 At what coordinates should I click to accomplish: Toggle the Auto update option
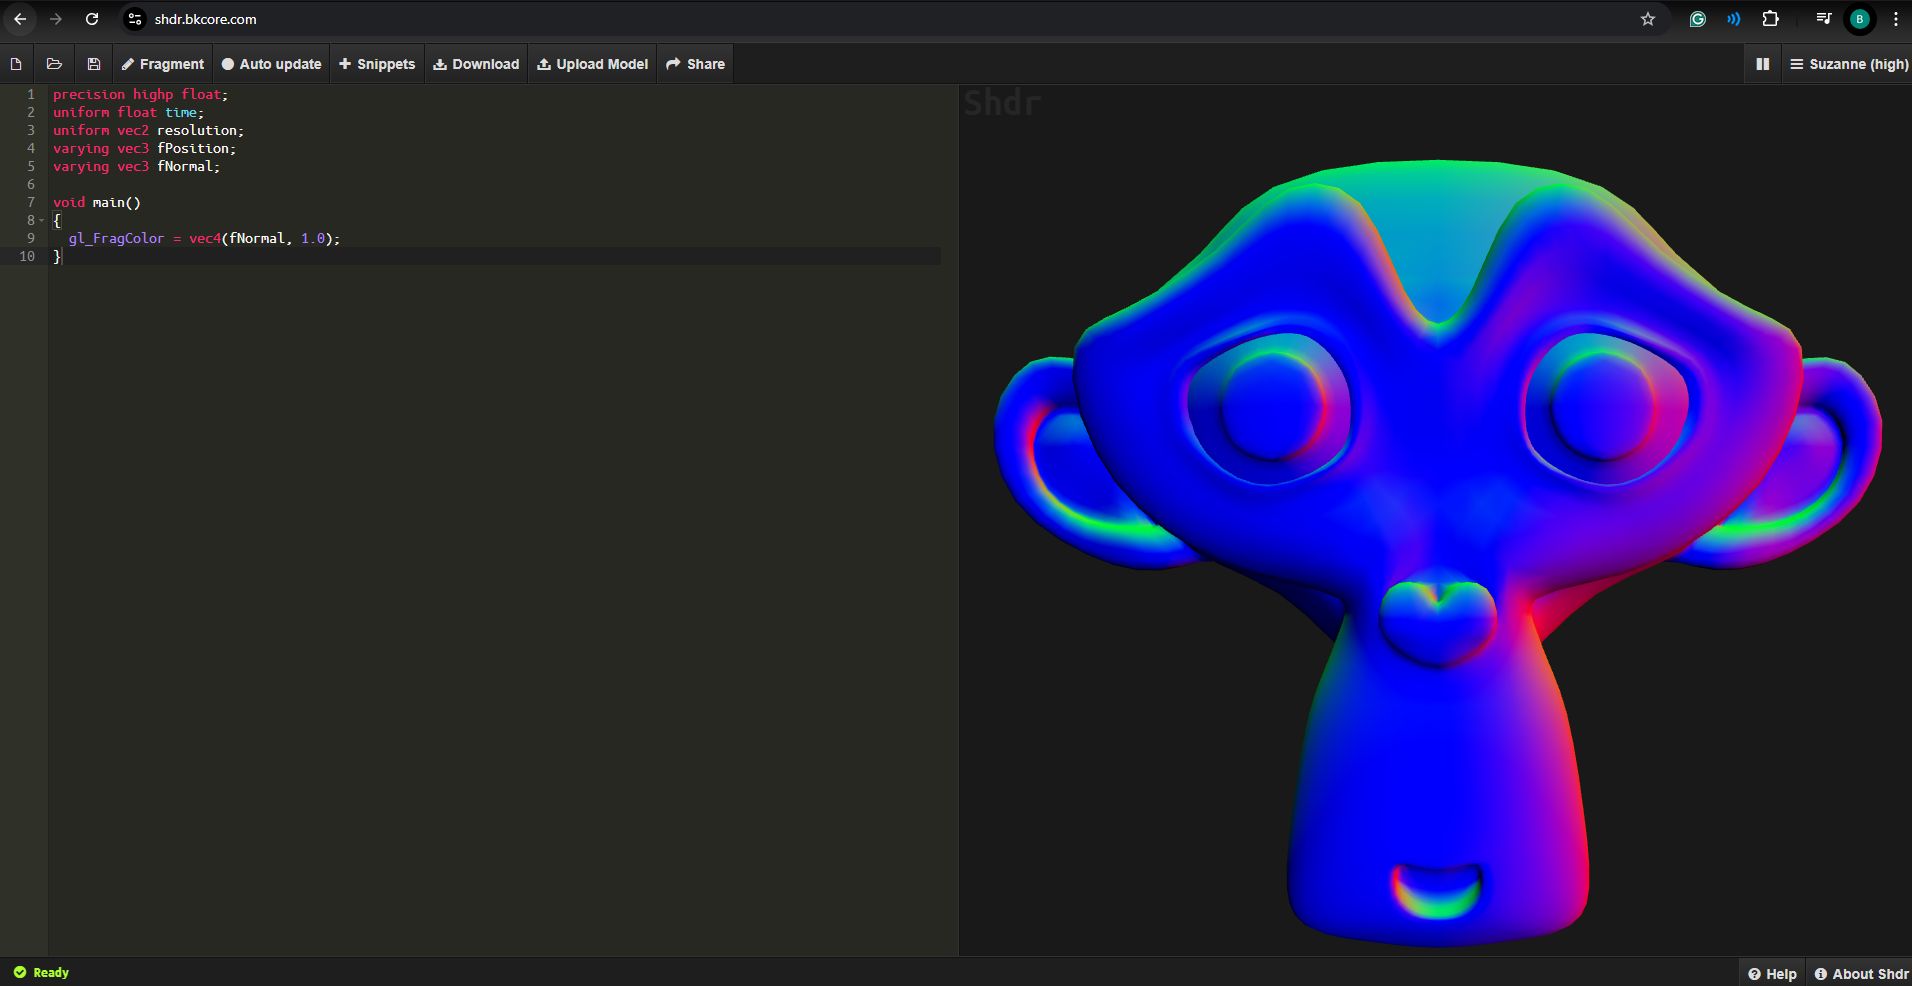[x=271, y=64]
